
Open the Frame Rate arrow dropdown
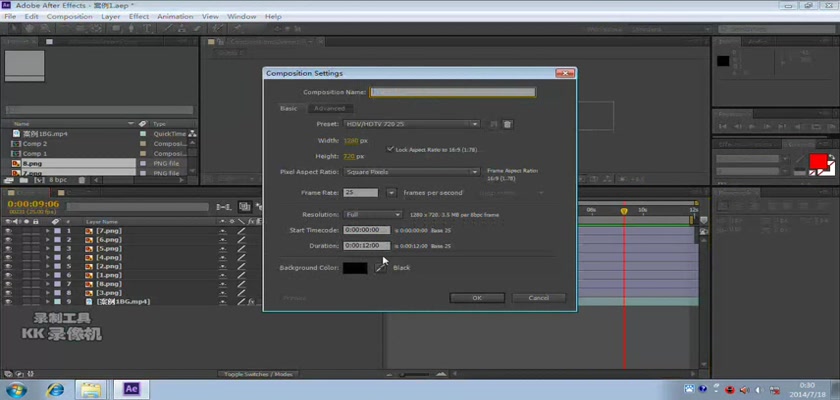click(x=391, y=193)
